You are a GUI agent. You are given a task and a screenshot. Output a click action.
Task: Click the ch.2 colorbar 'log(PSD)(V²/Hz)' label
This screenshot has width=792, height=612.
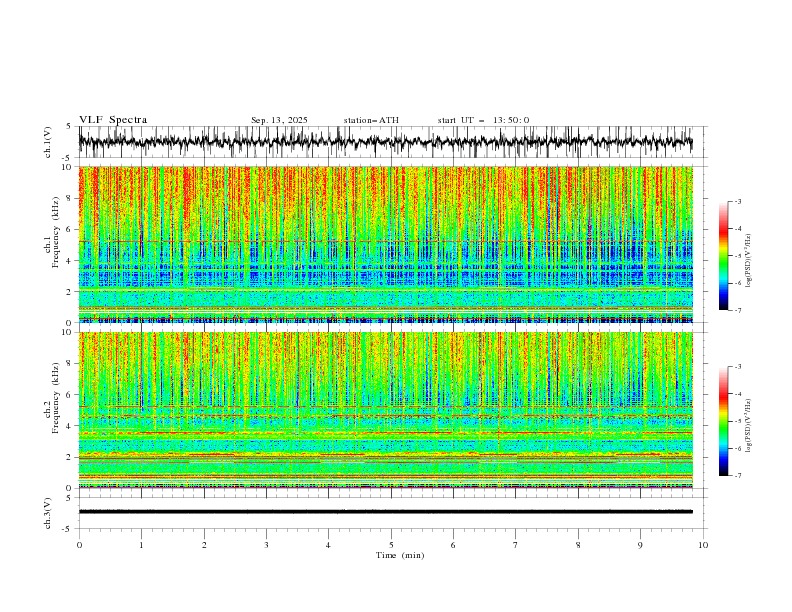(x=749, y=425)
